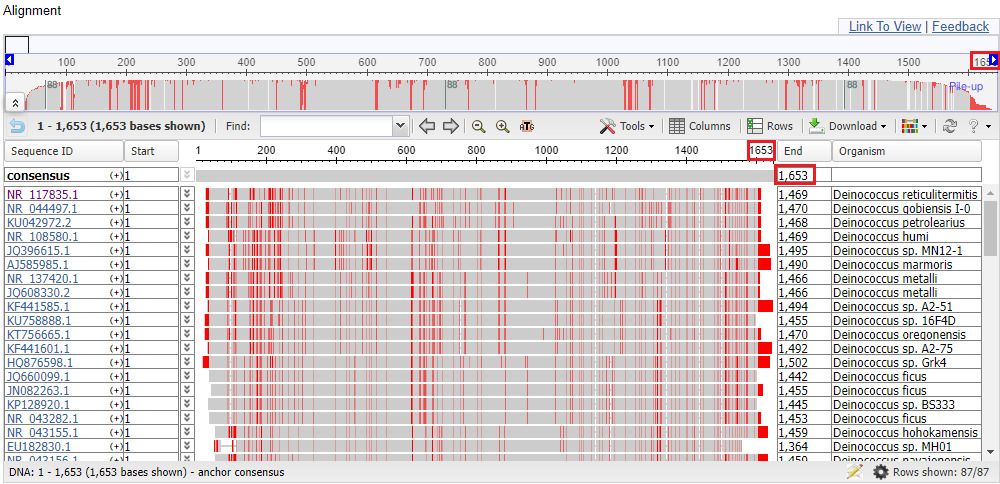This screenshot has height=484, width=1000.
Task: Click right blue overview scroll arrow
Action: point(994,60)
